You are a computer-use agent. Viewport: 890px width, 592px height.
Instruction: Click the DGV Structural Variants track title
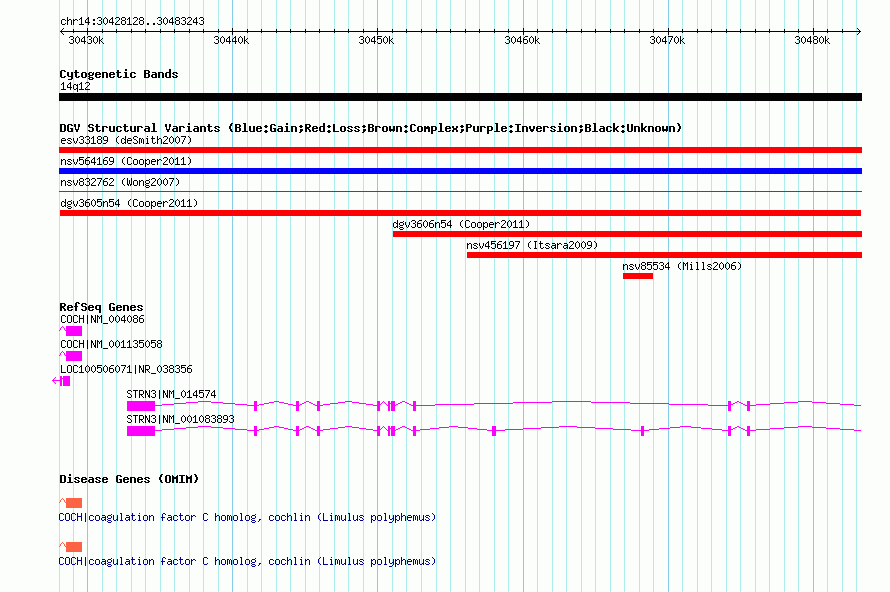coord(370,128)
